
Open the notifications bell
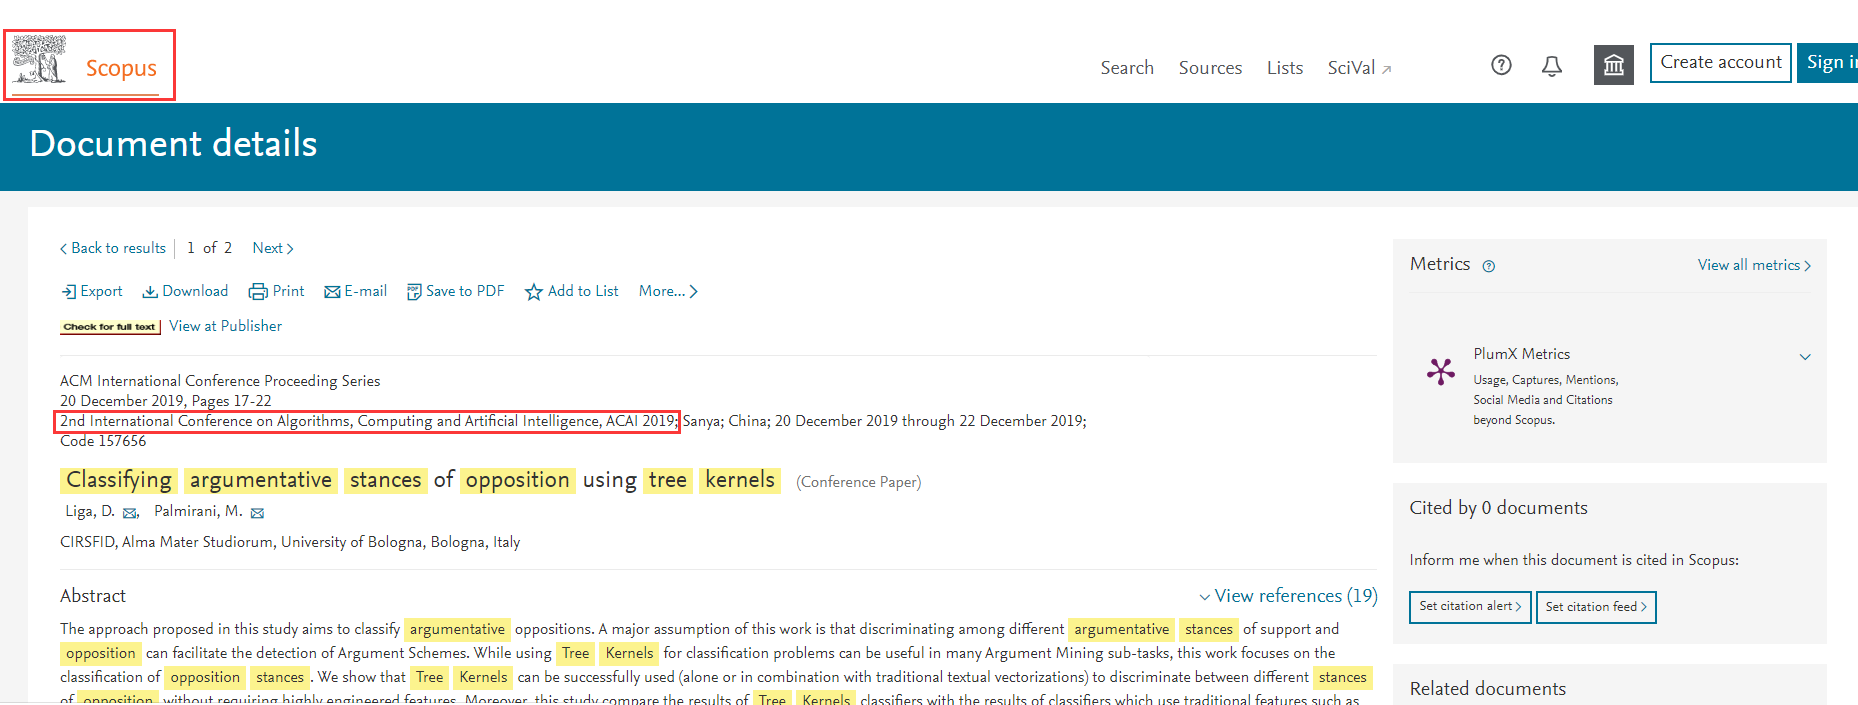click(x=1551, y=67)
